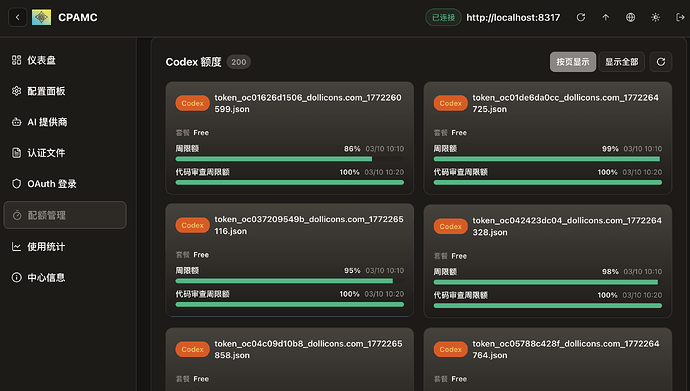Select 显示全部 show all button

coord(621,62)
